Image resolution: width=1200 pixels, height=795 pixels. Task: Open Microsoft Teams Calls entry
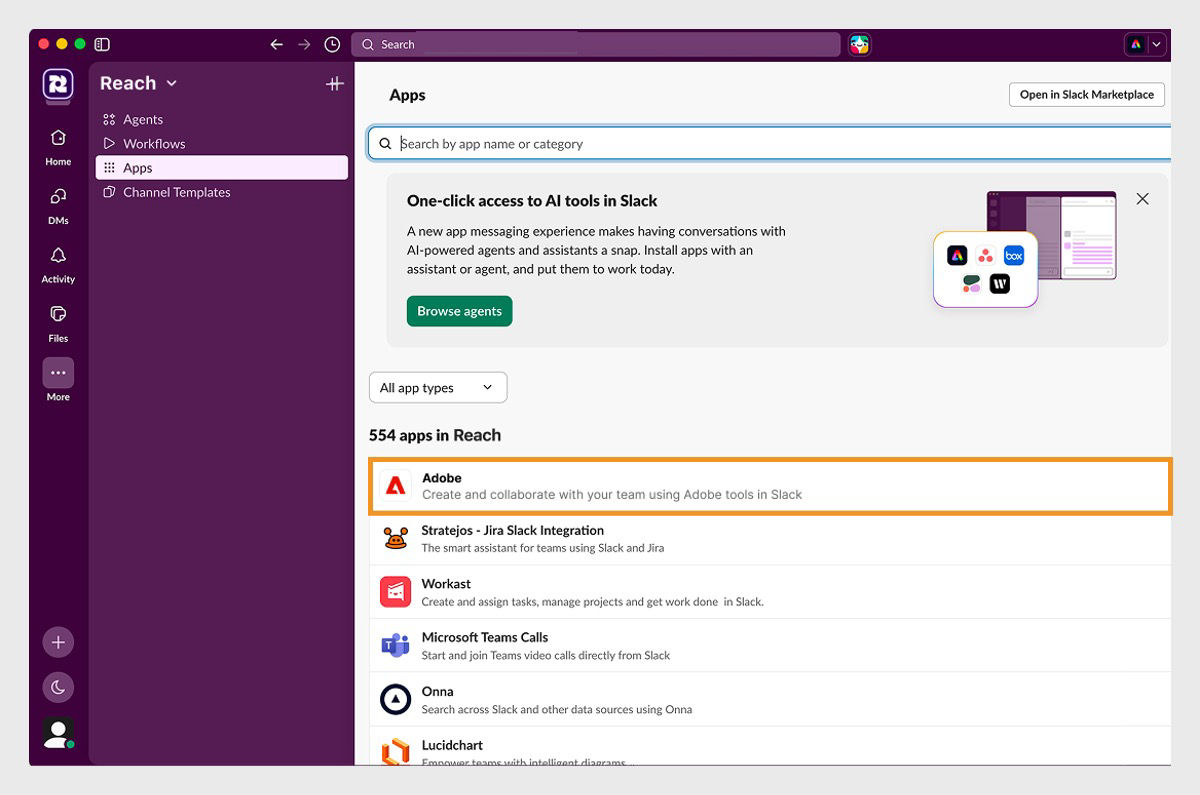coord(770,646)
